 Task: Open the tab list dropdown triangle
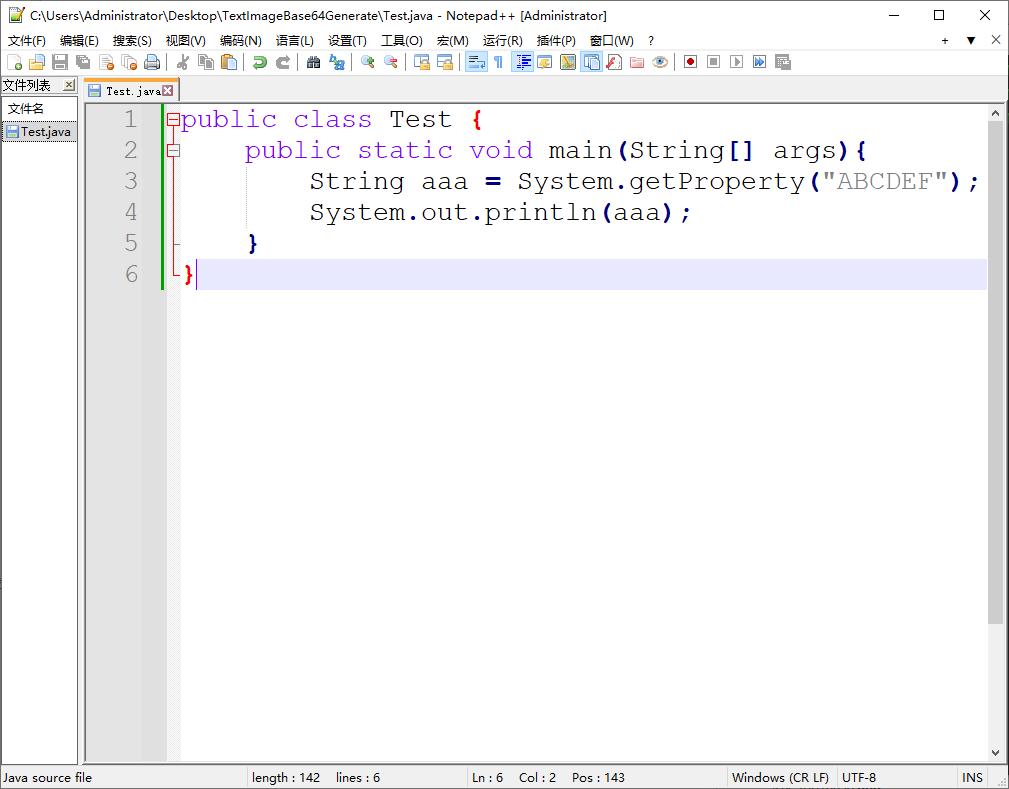click(x=970, y=41)
